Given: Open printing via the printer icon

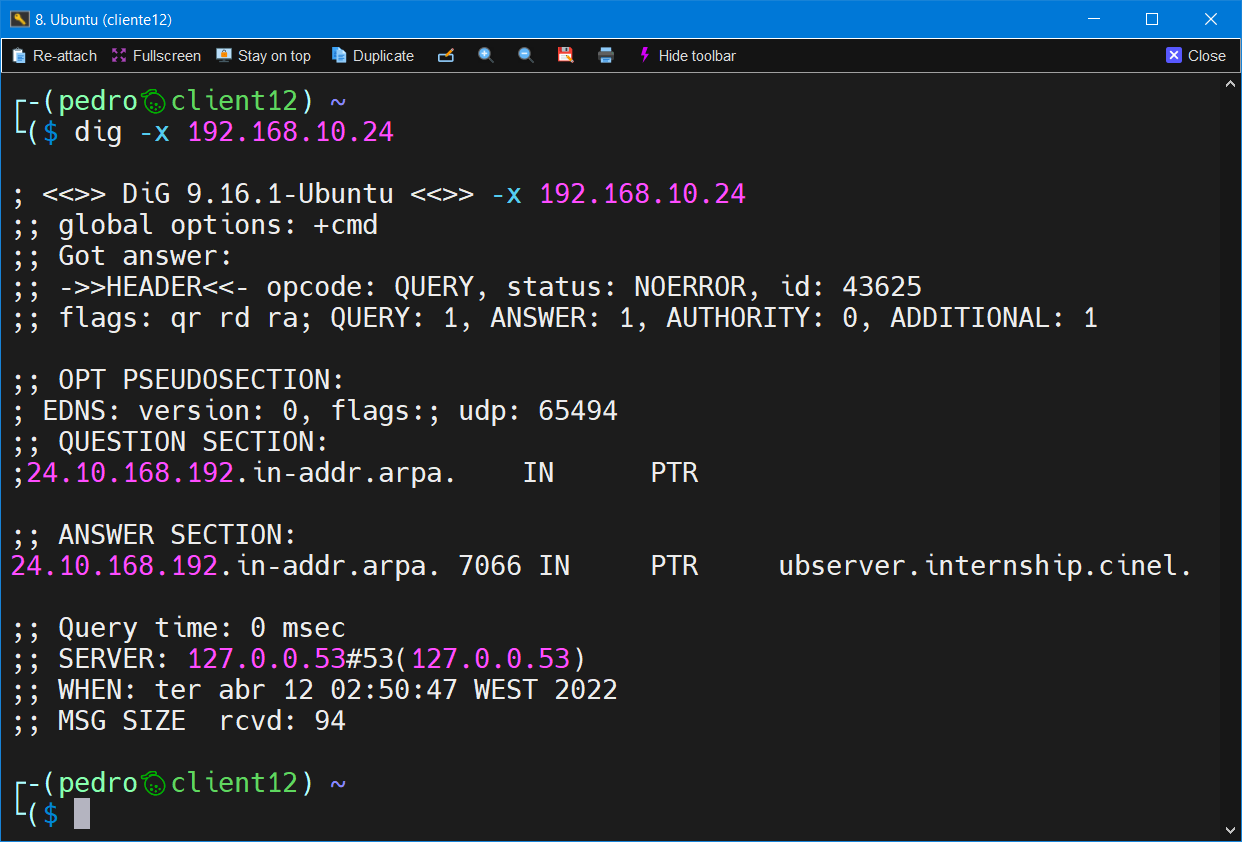Looking at the screenshot, I should tap(606, 56).
